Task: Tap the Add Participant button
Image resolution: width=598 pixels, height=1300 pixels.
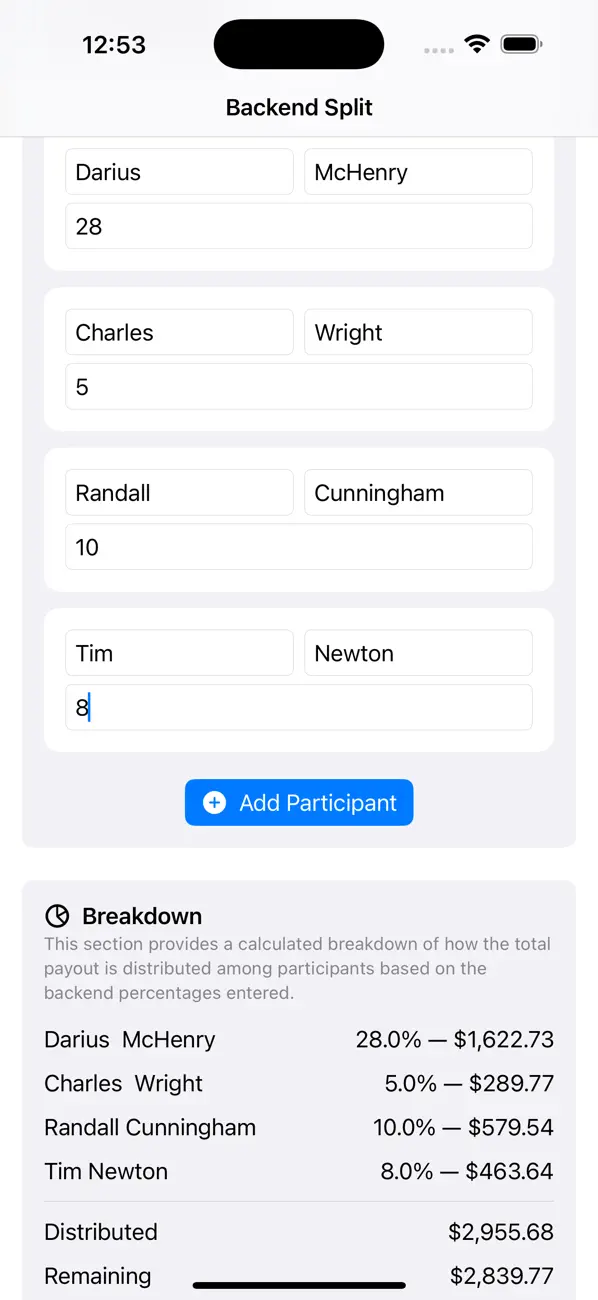Action: click(299, 802)
